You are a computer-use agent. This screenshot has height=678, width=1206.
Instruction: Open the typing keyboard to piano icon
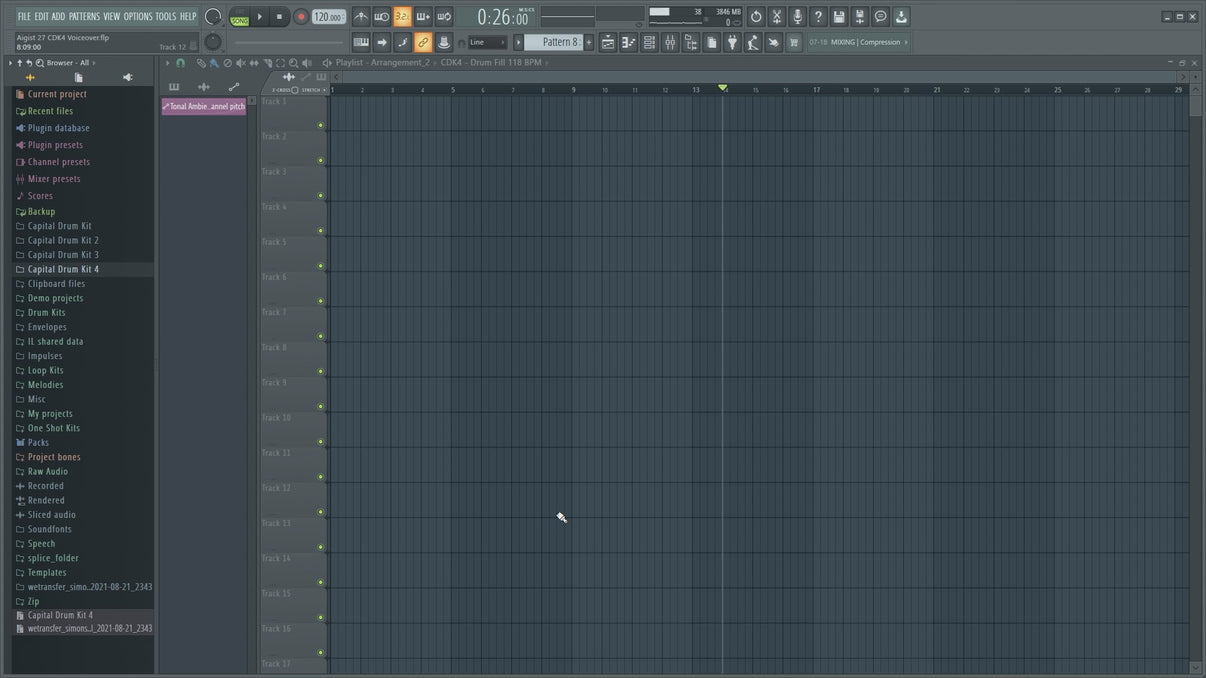[361, 42]
